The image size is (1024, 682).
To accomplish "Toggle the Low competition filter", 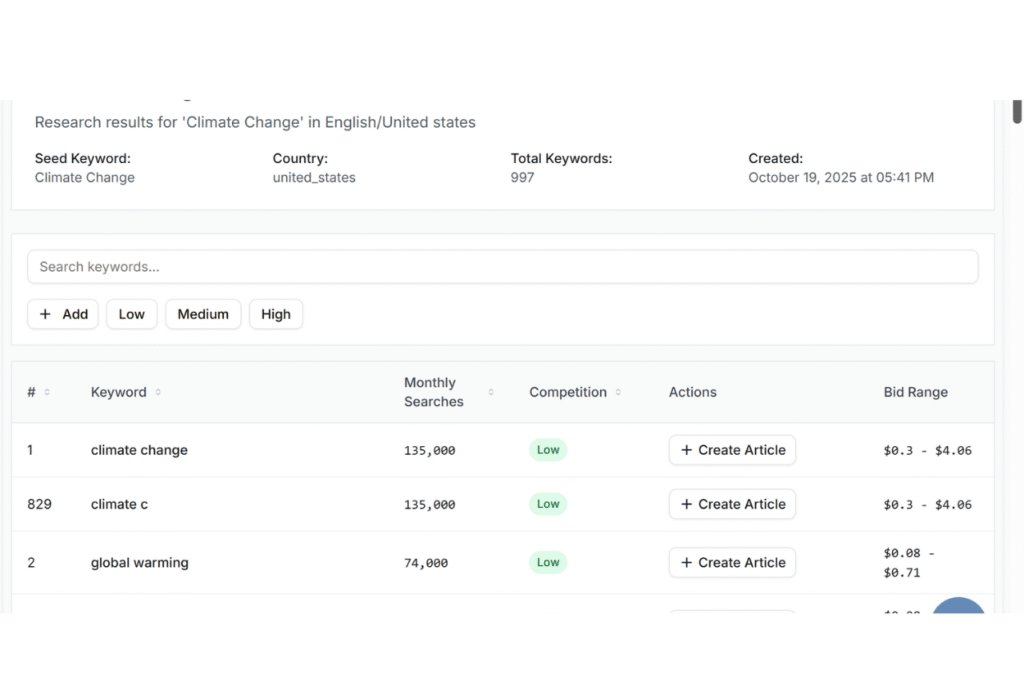I will point(131,314).
